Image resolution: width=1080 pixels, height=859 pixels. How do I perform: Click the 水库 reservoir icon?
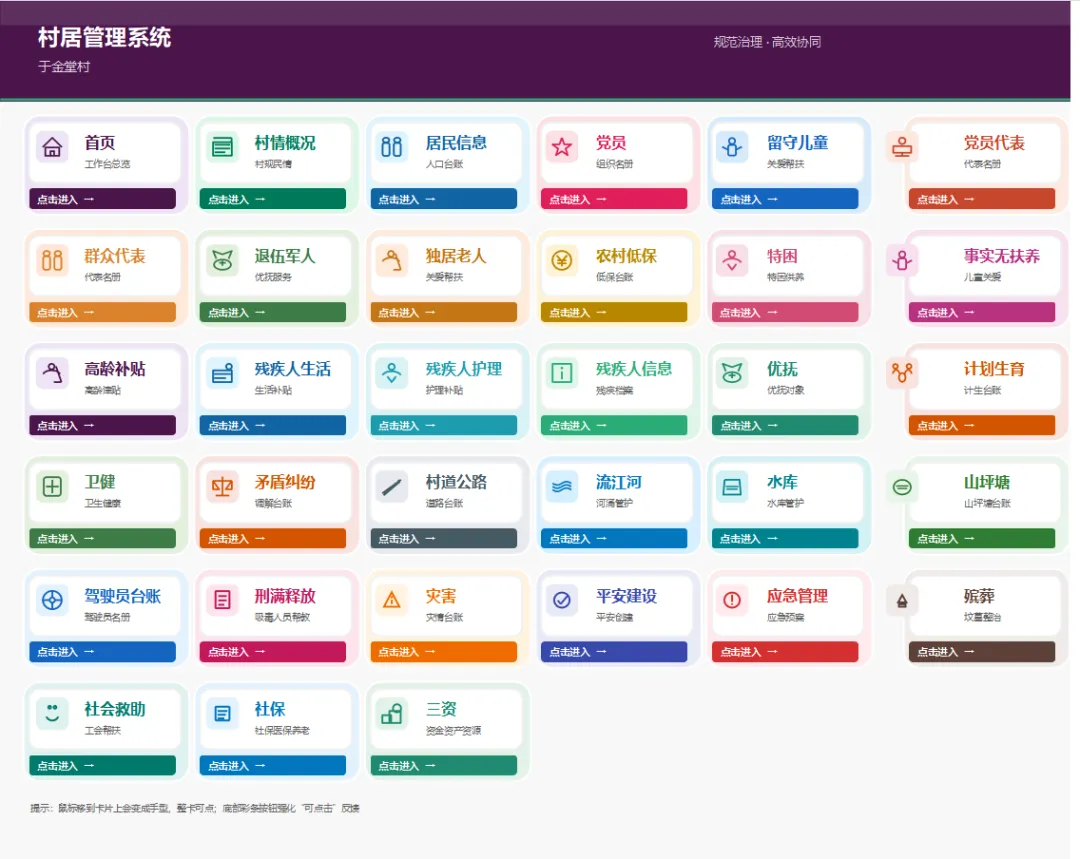(732, 487)
